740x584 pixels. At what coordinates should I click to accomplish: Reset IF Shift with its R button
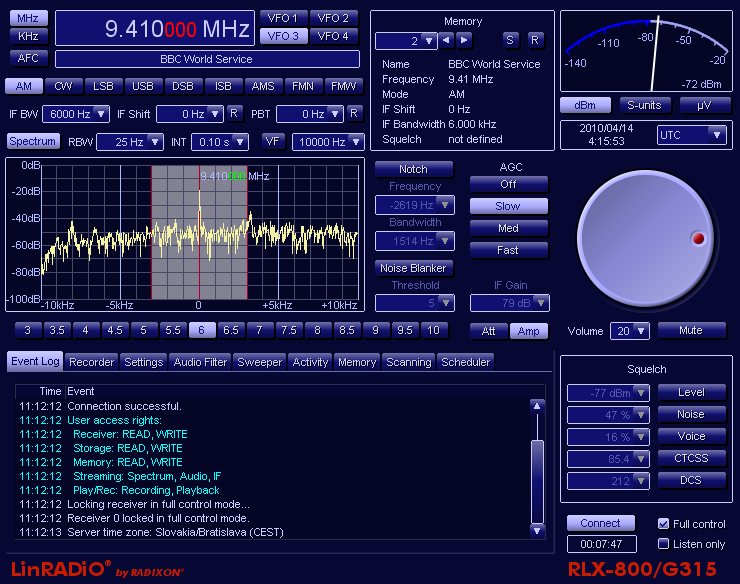[234, 113]
